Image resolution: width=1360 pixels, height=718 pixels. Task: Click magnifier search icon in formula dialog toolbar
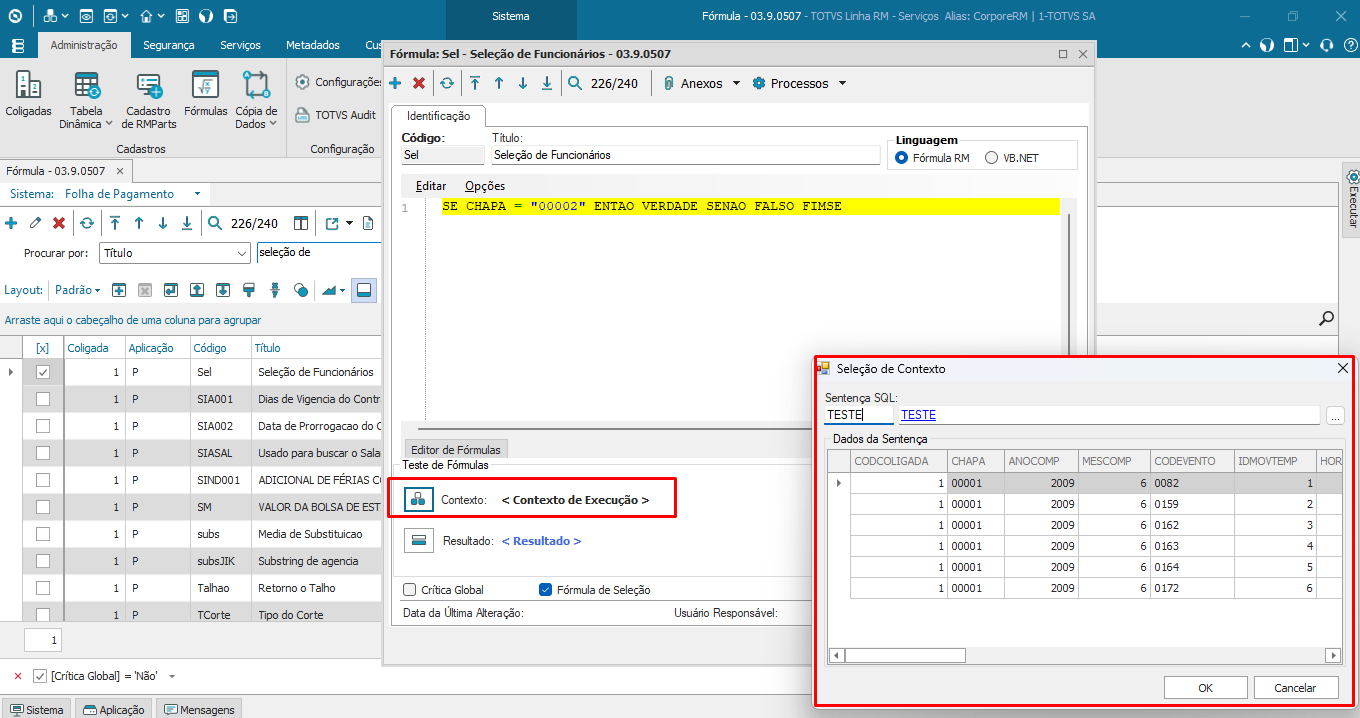tap(575, 84)
